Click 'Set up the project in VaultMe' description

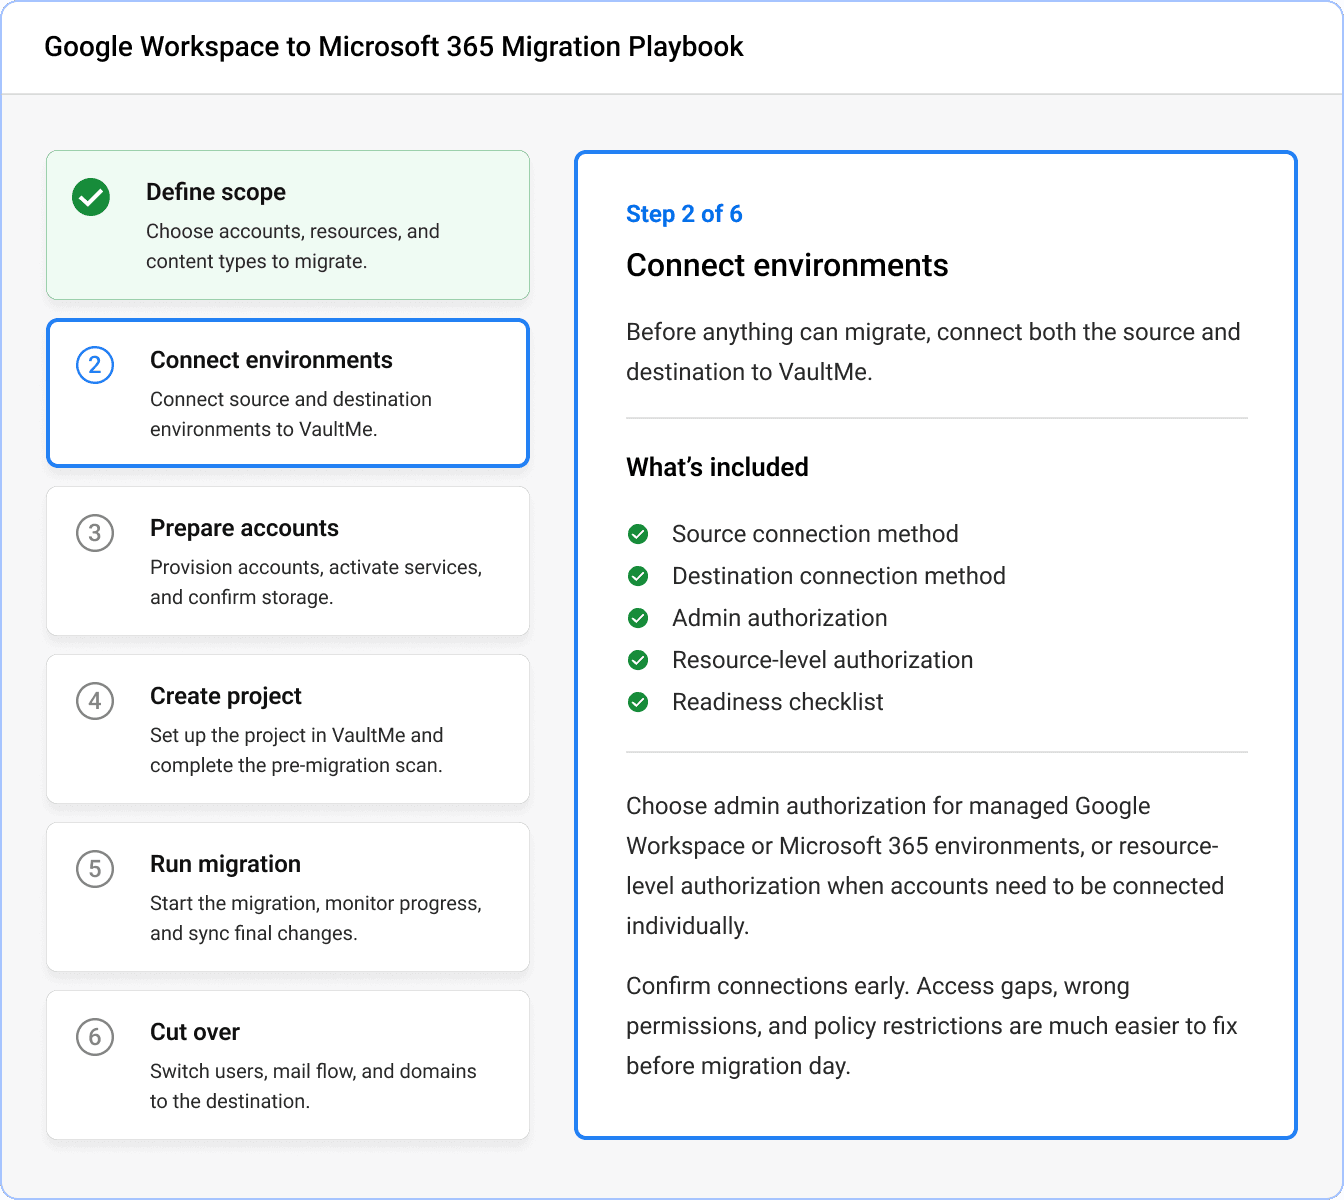pyautogui.click(x=297, y=750)
